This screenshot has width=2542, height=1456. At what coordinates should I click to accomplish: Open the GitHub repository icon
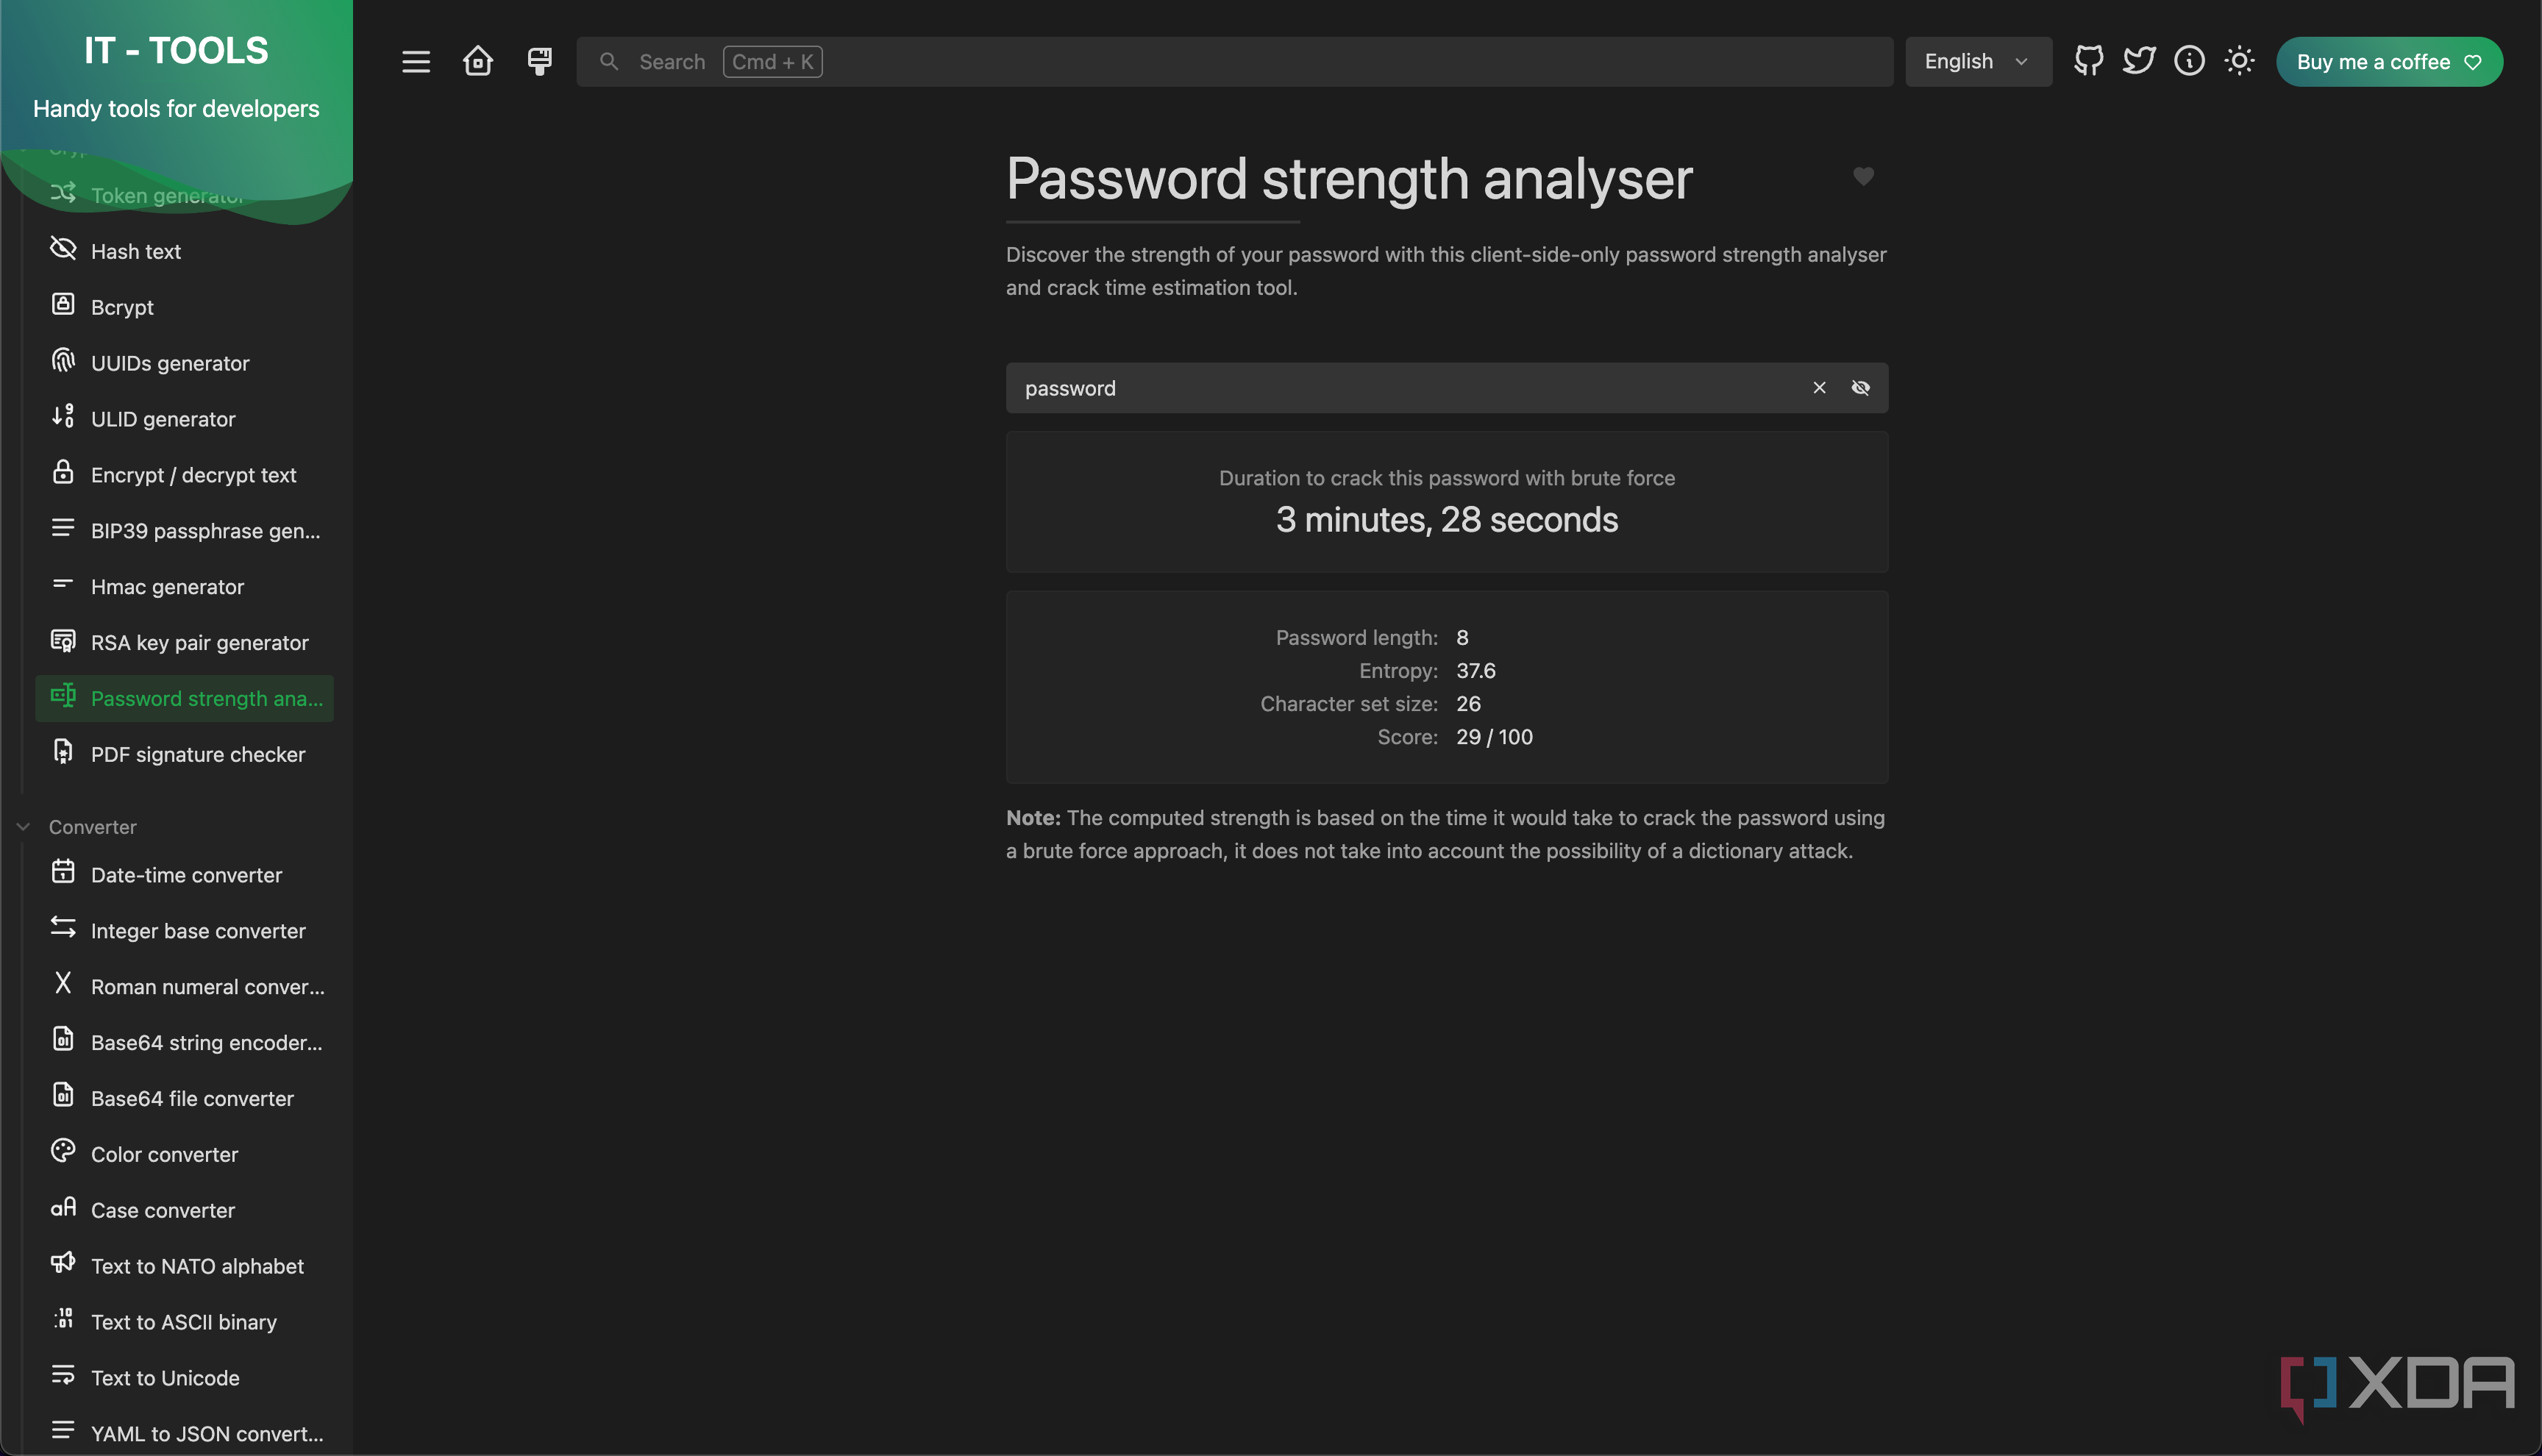pyautogui.click(x=2089, y=61)
